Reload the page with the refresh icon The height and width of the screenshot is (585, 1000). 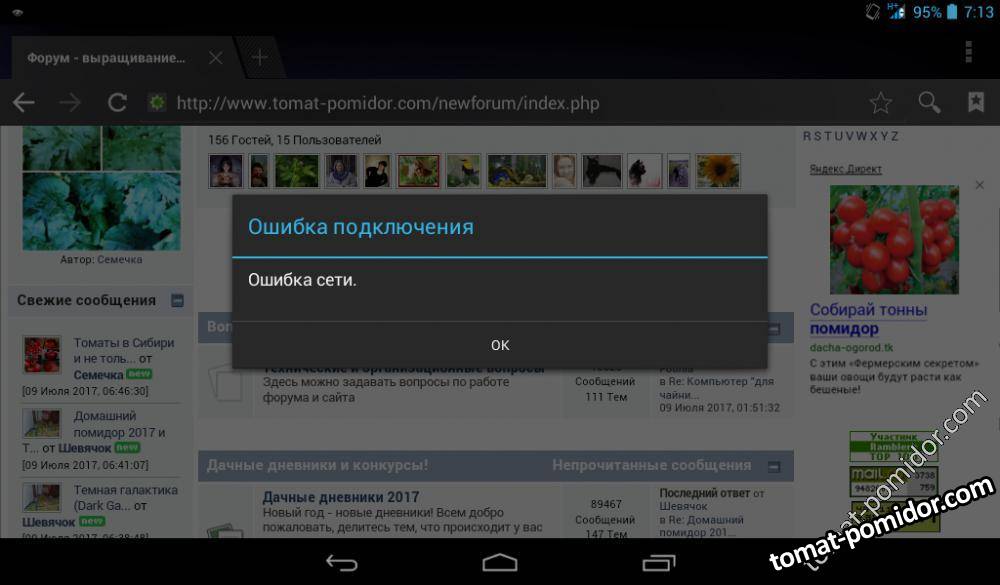(x=117, y=103)
